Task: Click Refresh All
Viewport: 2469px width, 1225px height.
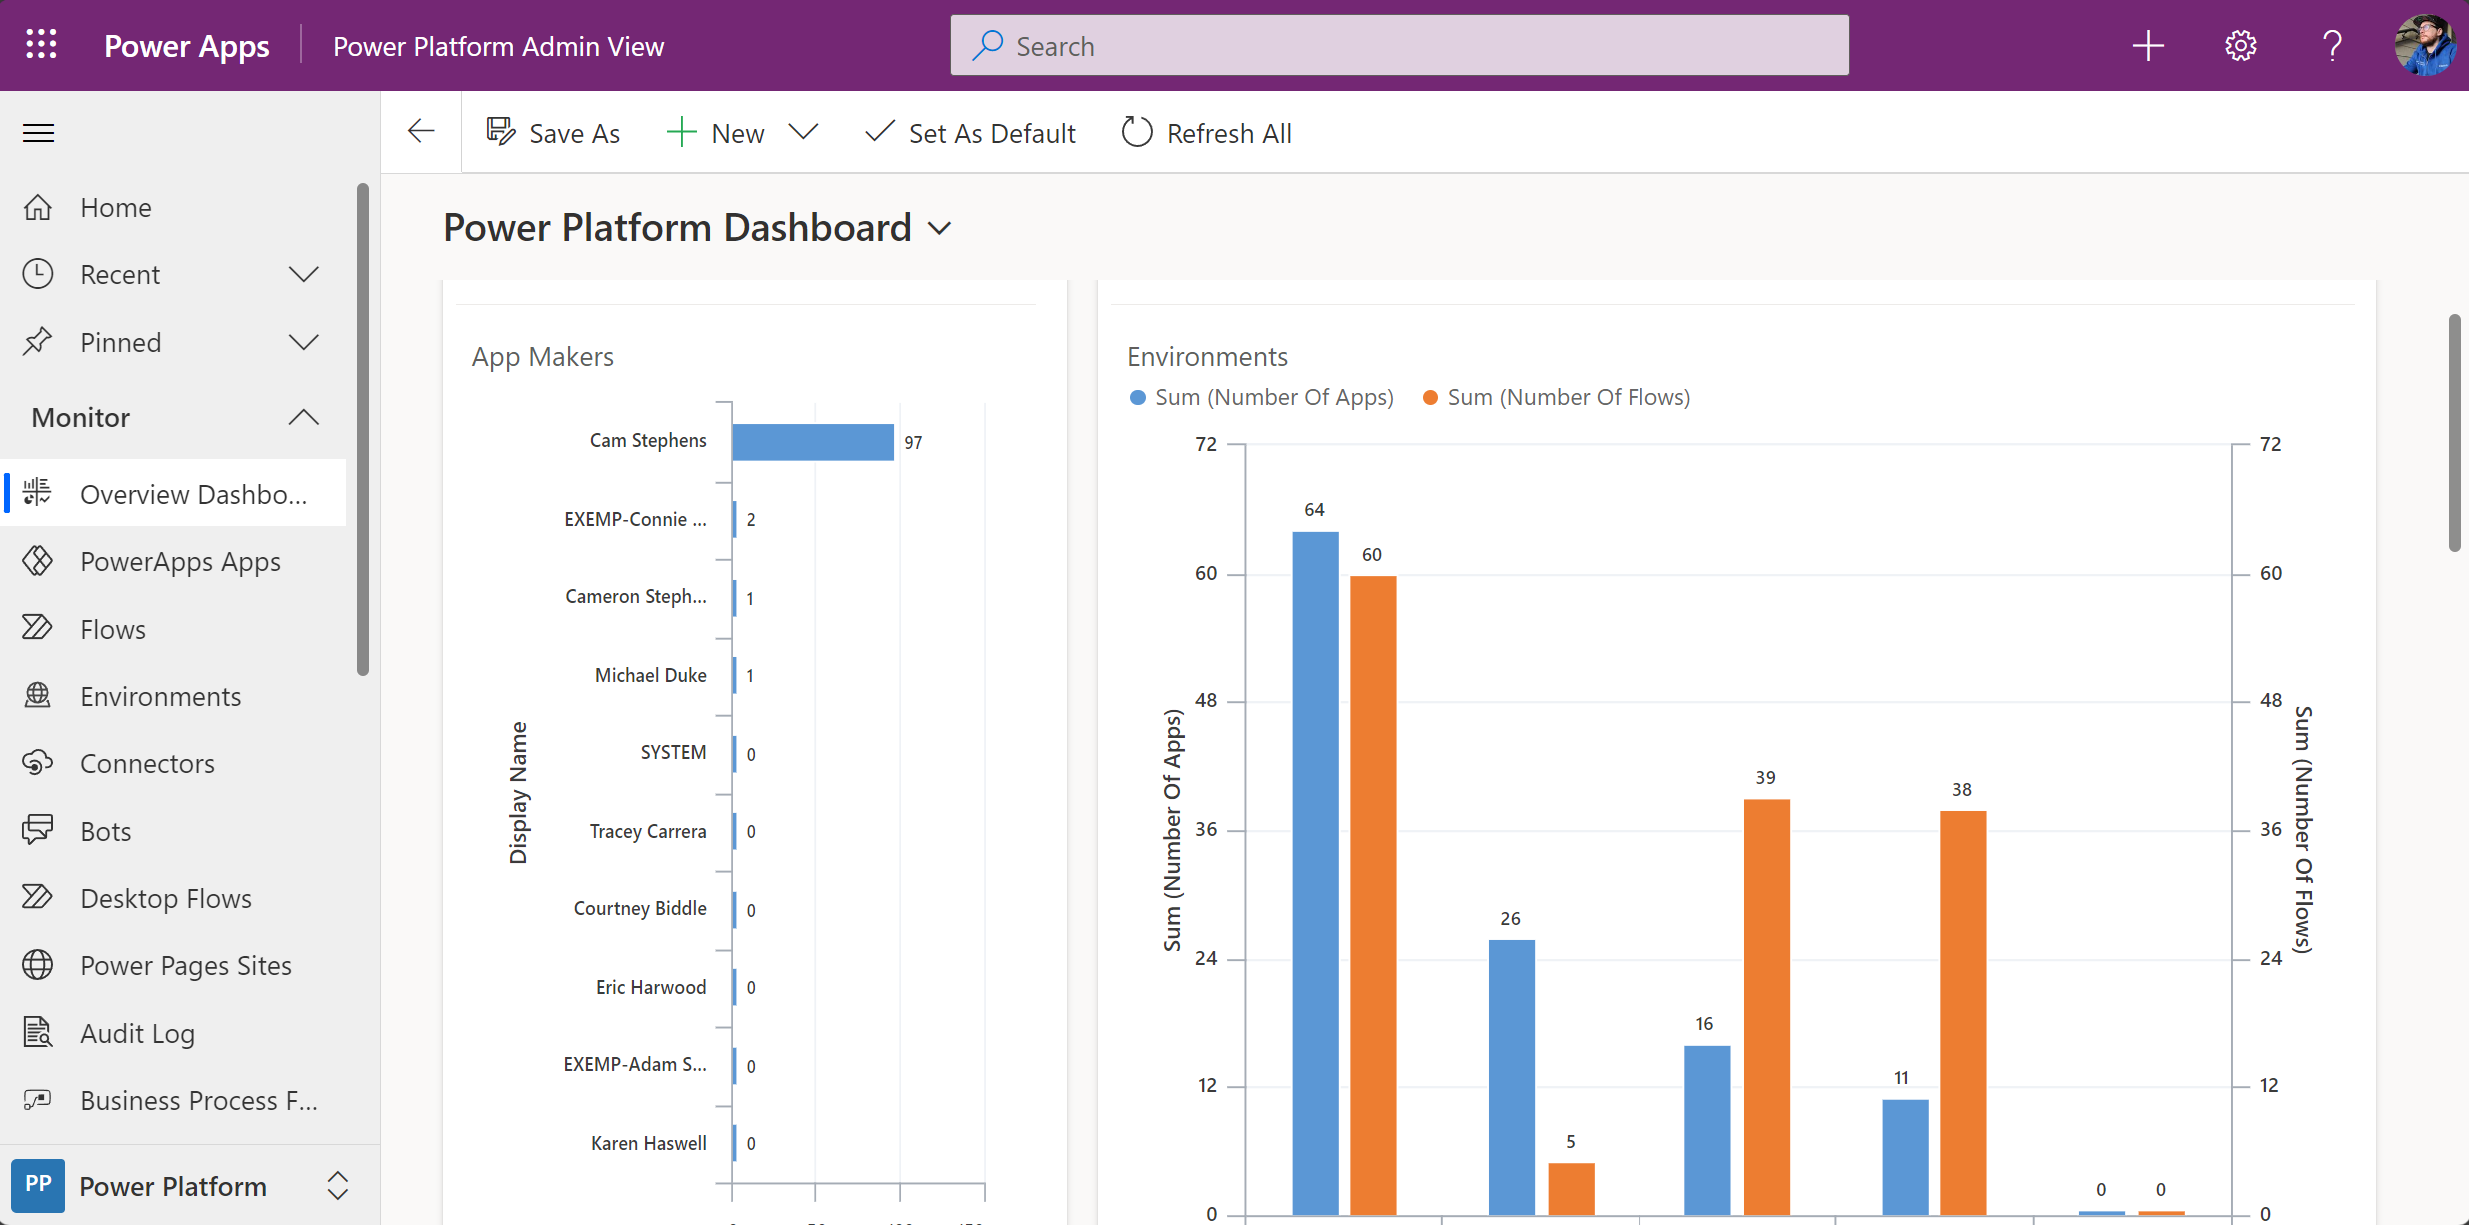Action: pyautogui.click(x=1207, y=133)
